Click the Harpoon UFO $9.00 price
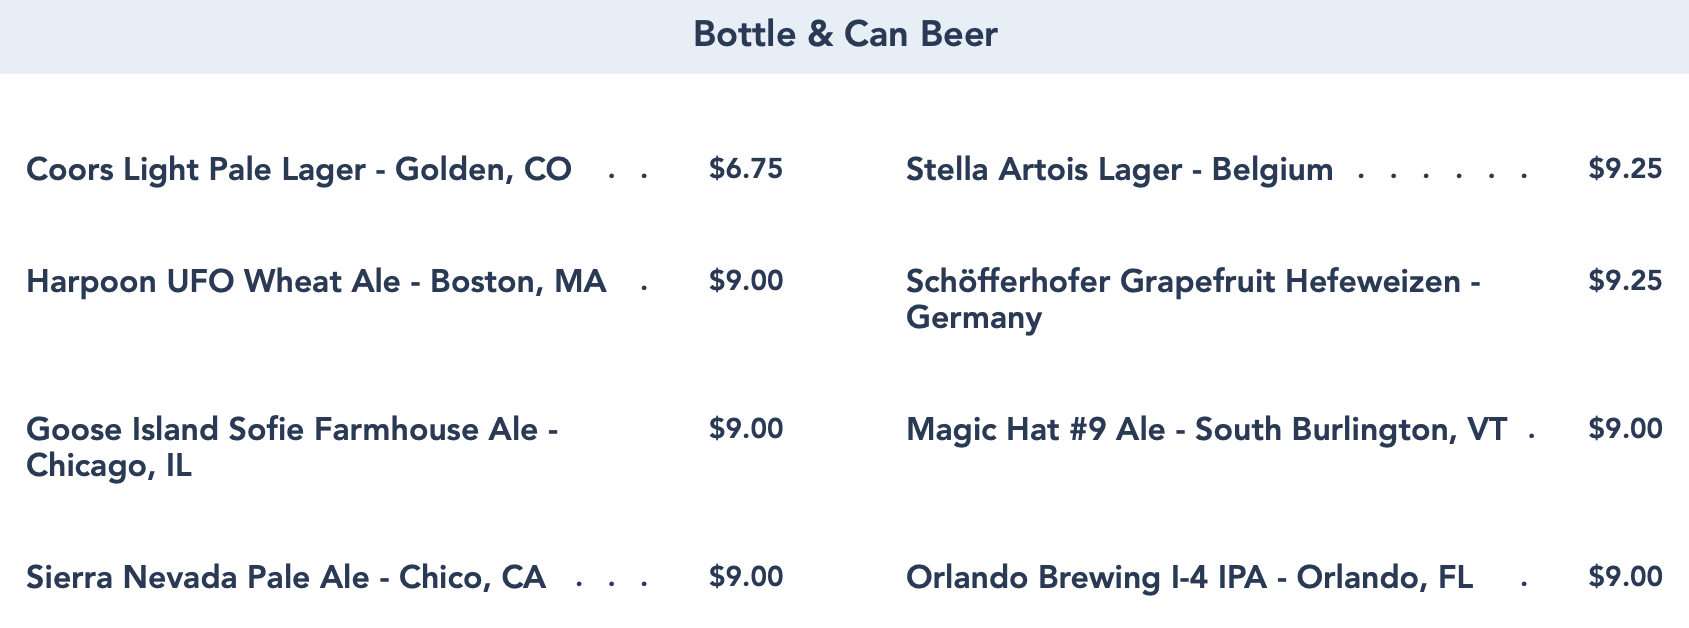This screenshot has width=1689, height=628. coord(745,280)
